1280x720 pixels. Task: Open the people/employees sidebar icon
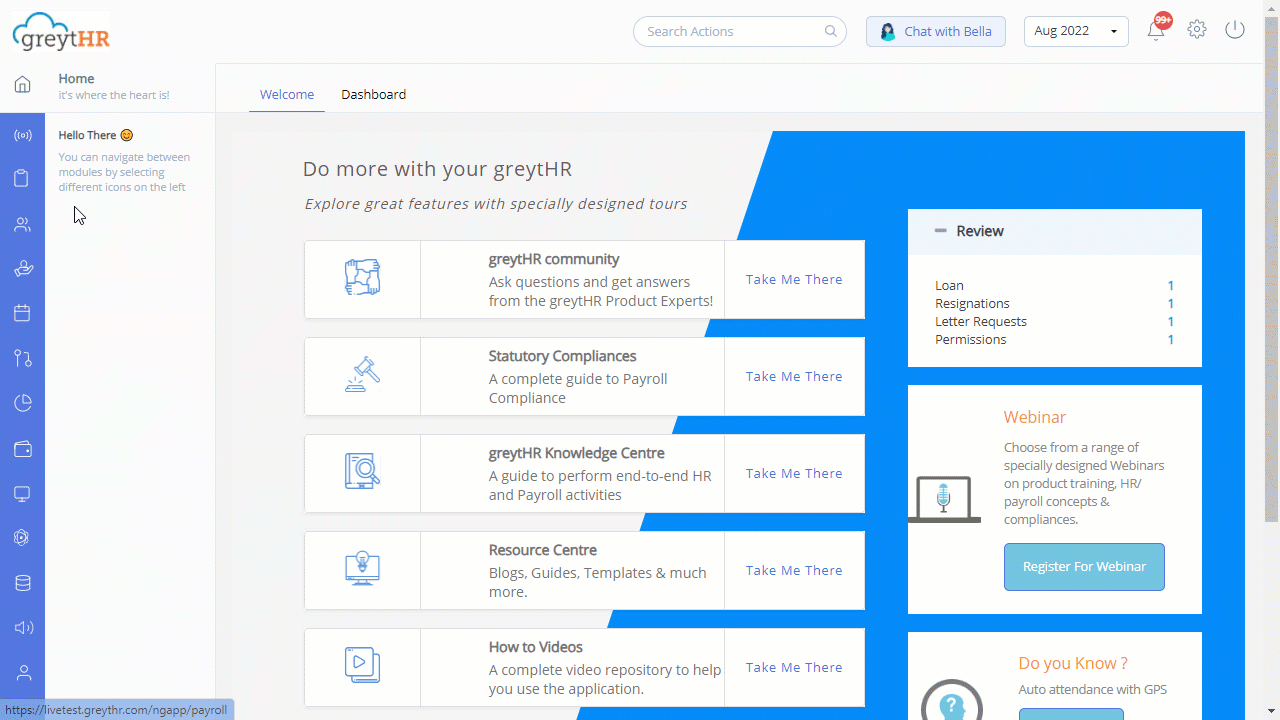click(22, 224)
